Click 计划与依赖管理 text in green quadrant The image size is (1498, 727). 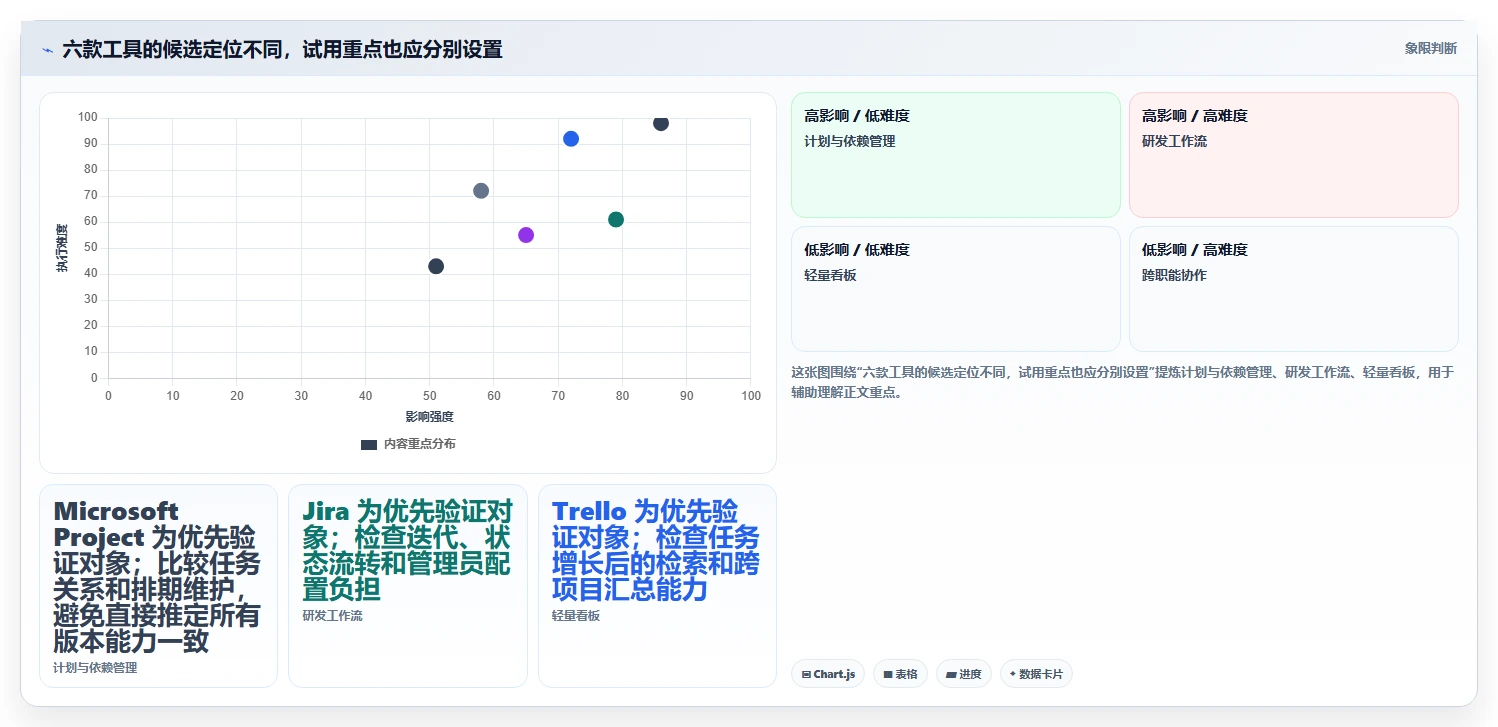(x=849, y=142)
